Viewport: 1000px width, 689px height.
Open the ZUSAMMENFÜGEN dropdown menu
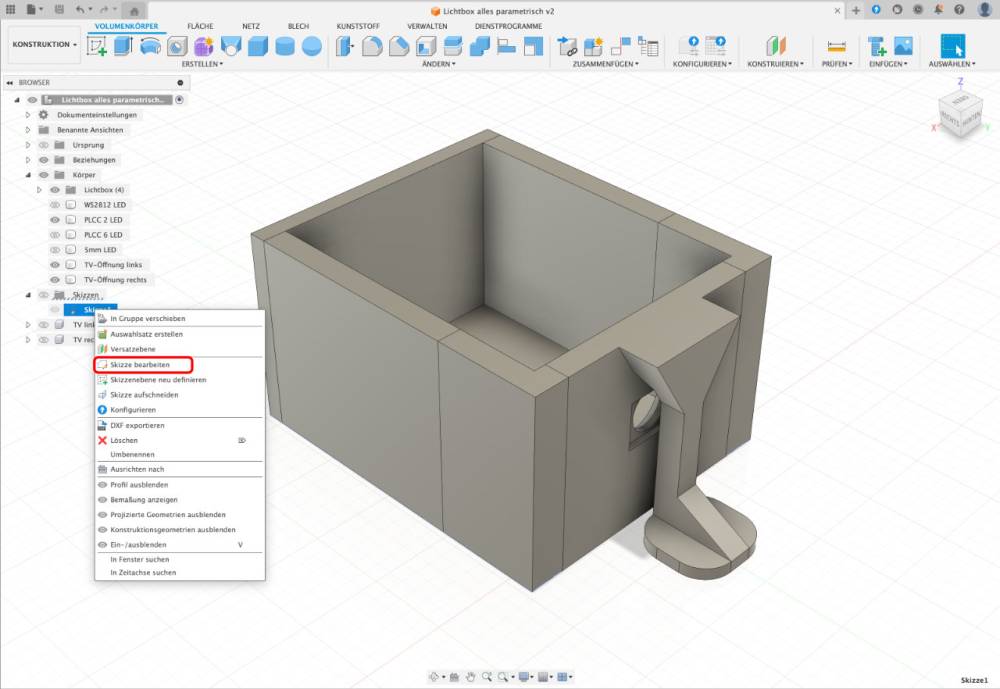(605, 64)
